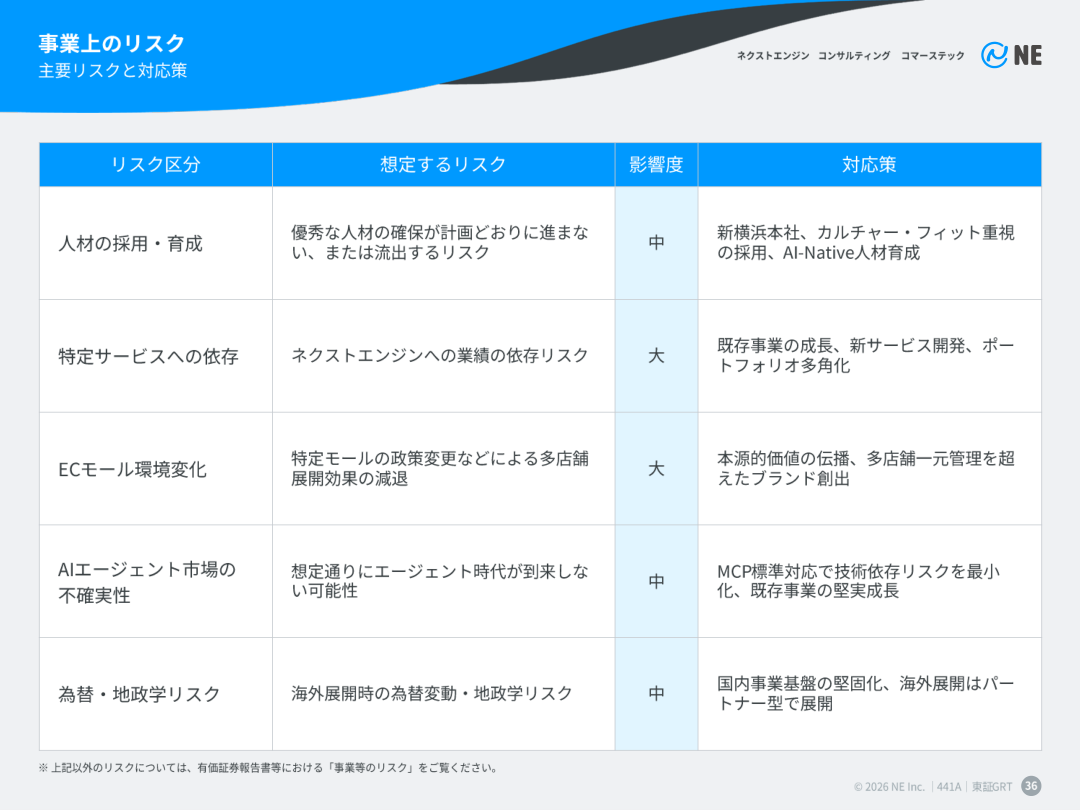
Task: Click the 国内事業基盤の堅固化 countermeasure cell
Action: 869,694
